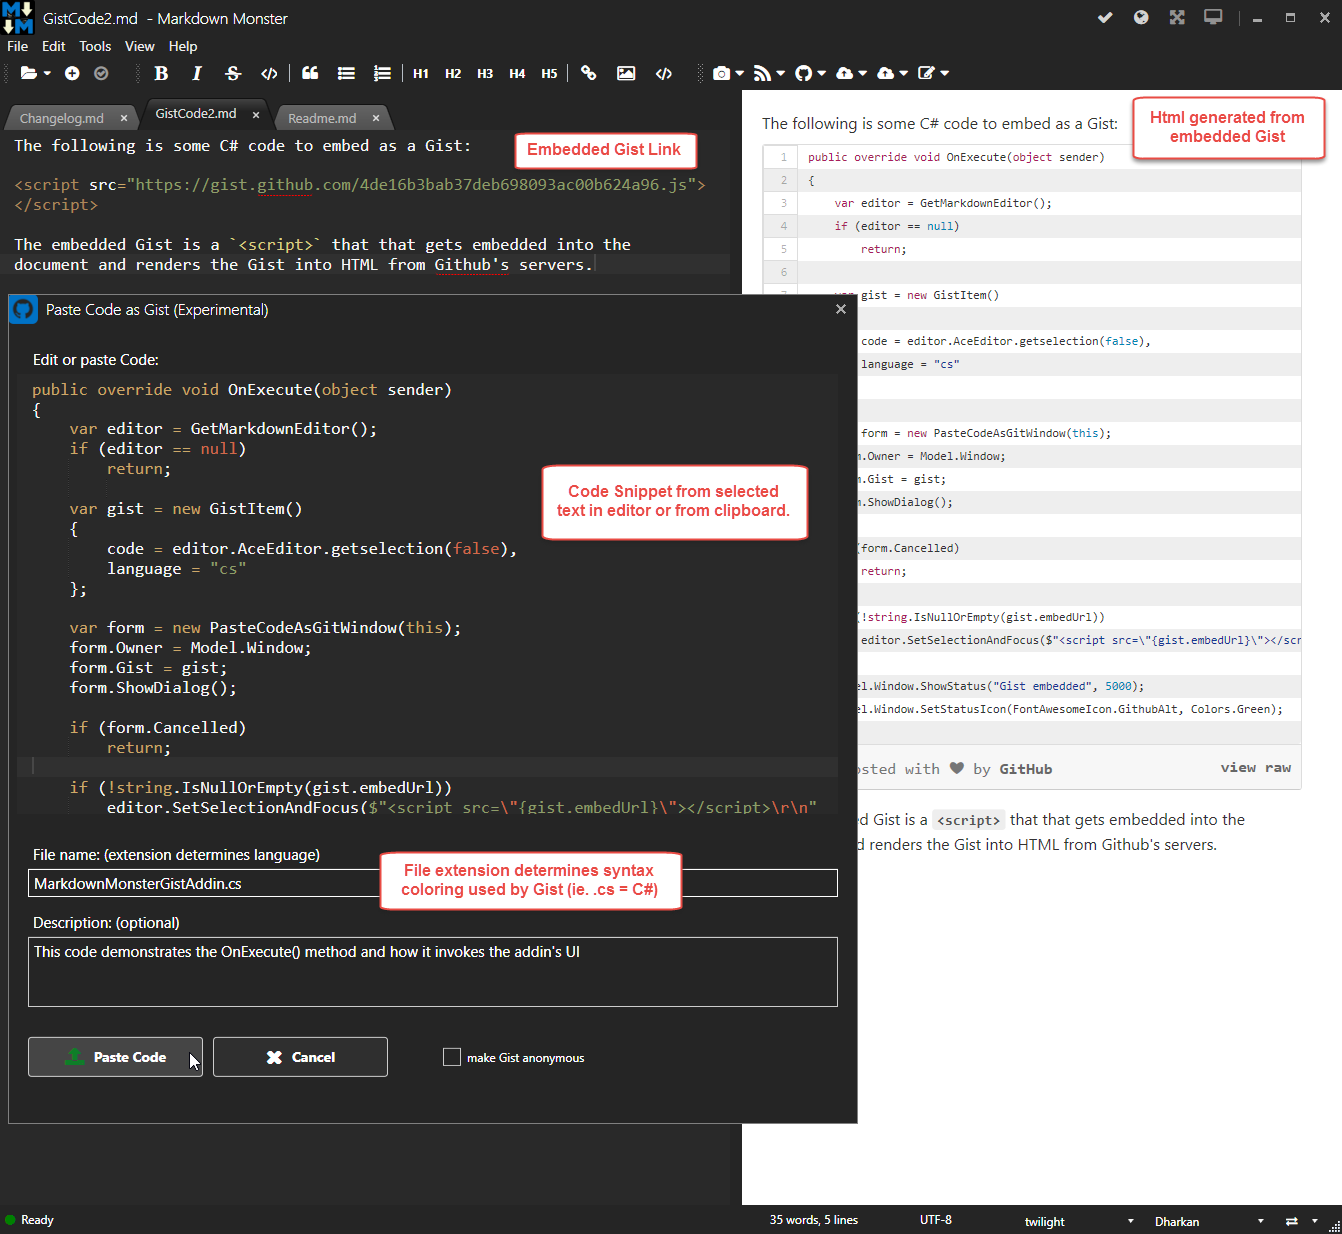Insert code block next to image icon

[664, 73]
